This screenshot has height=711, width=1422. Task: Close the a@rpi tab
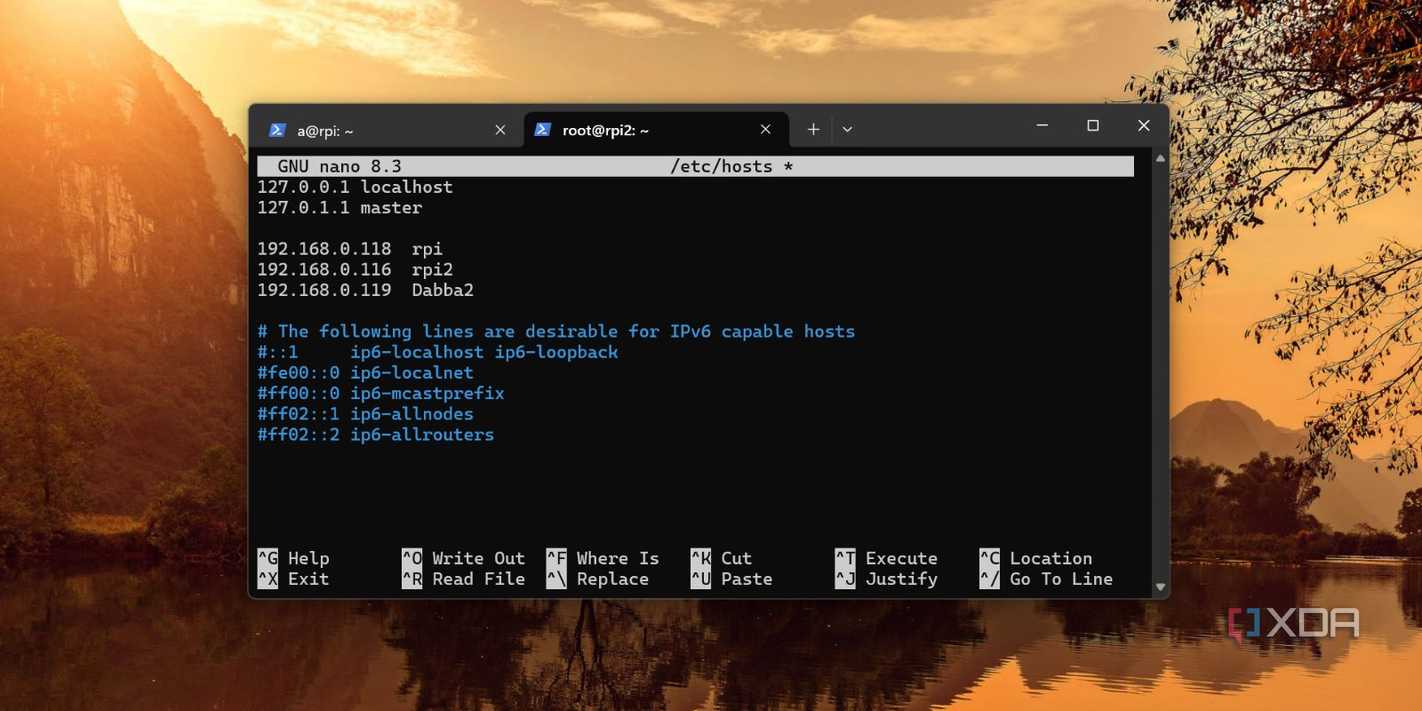(500, 130)
